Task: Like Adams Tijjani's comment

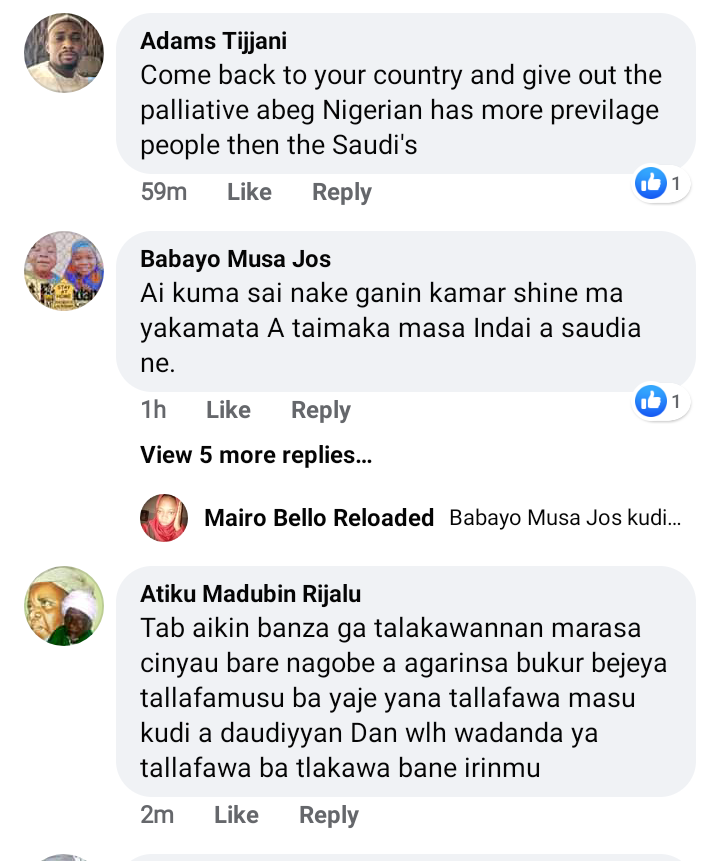Action: [249, 192]
